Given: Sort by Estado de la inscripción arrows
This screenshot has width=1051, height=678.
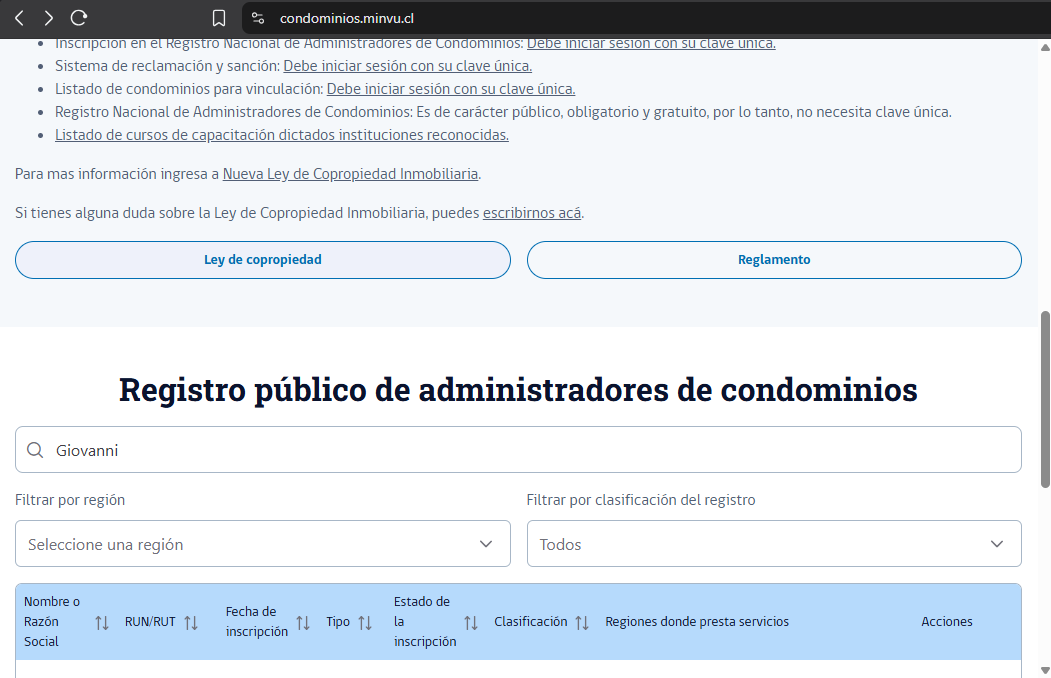Looking at the screenshot, I should [x=471, y=623].
